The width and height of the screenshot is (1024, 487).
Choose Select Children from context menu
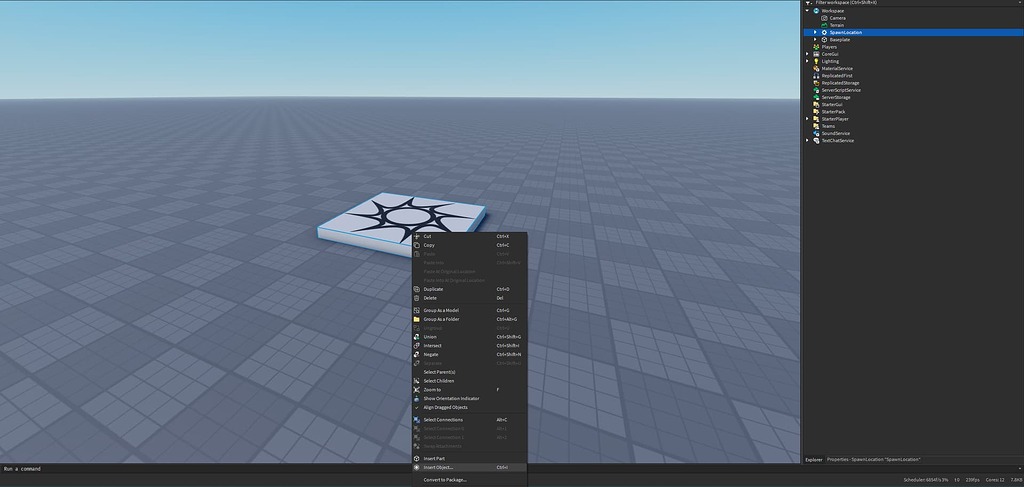(x=469, y=381)
